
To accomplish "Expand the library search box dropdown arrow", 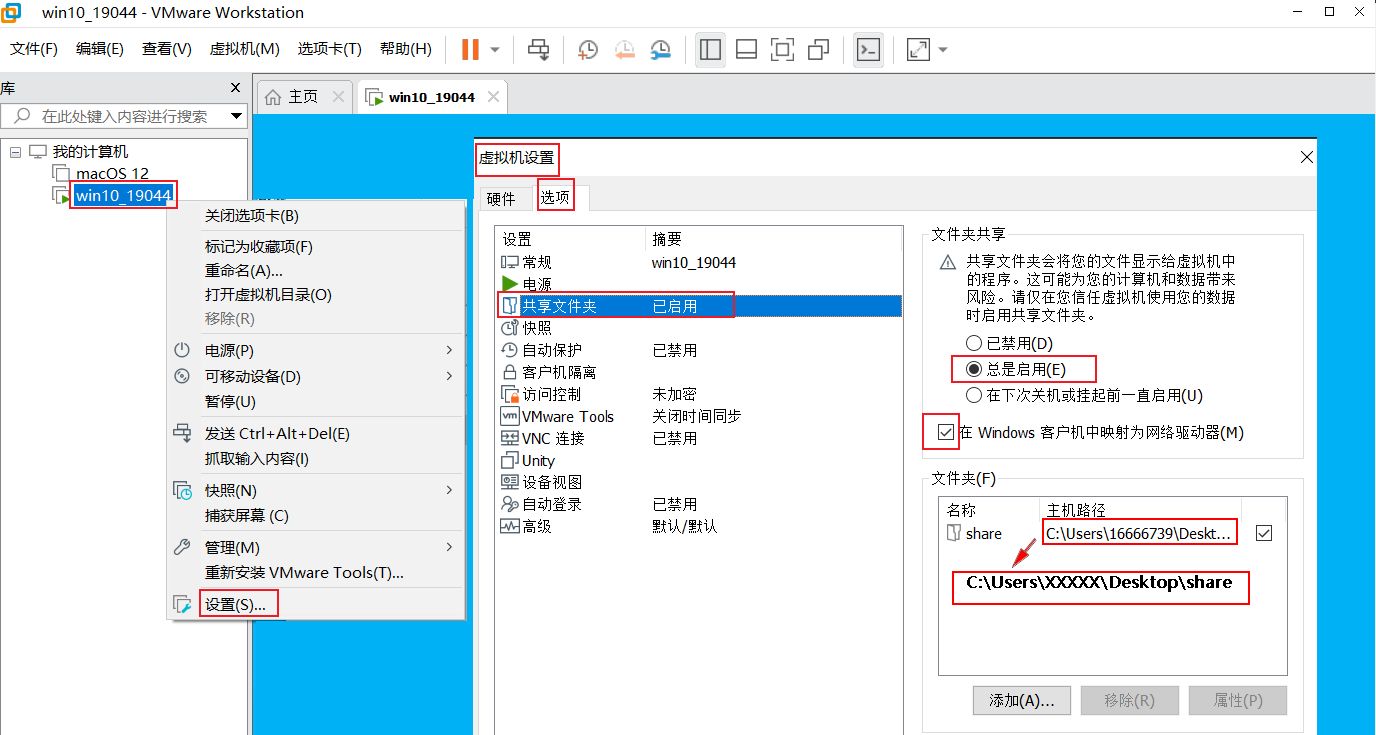I will (237, 116).
